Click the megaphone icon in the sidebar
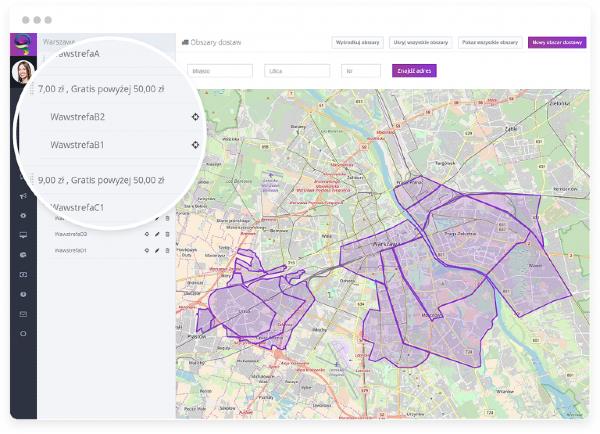Image resolution: width=600 pixels, height=434 pixels. click(x=23, y=196)
